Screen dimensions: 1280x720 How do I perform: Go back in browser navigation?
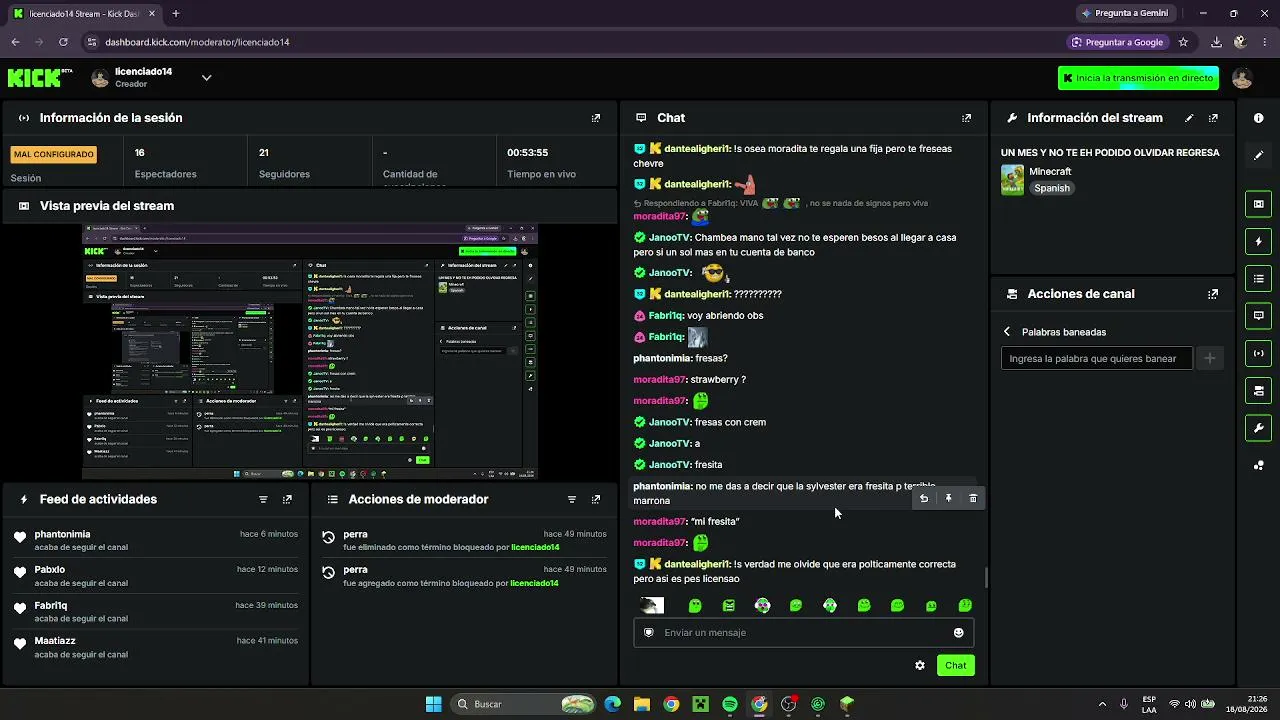point(15,42)
